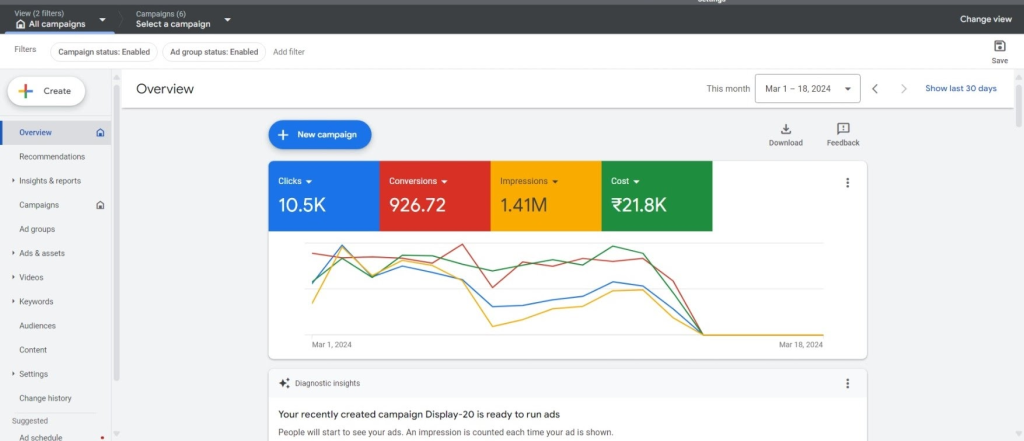Screen dimensions: 1024x441
Task: Expand Ads & assets section
Action: tap(13, 253)
